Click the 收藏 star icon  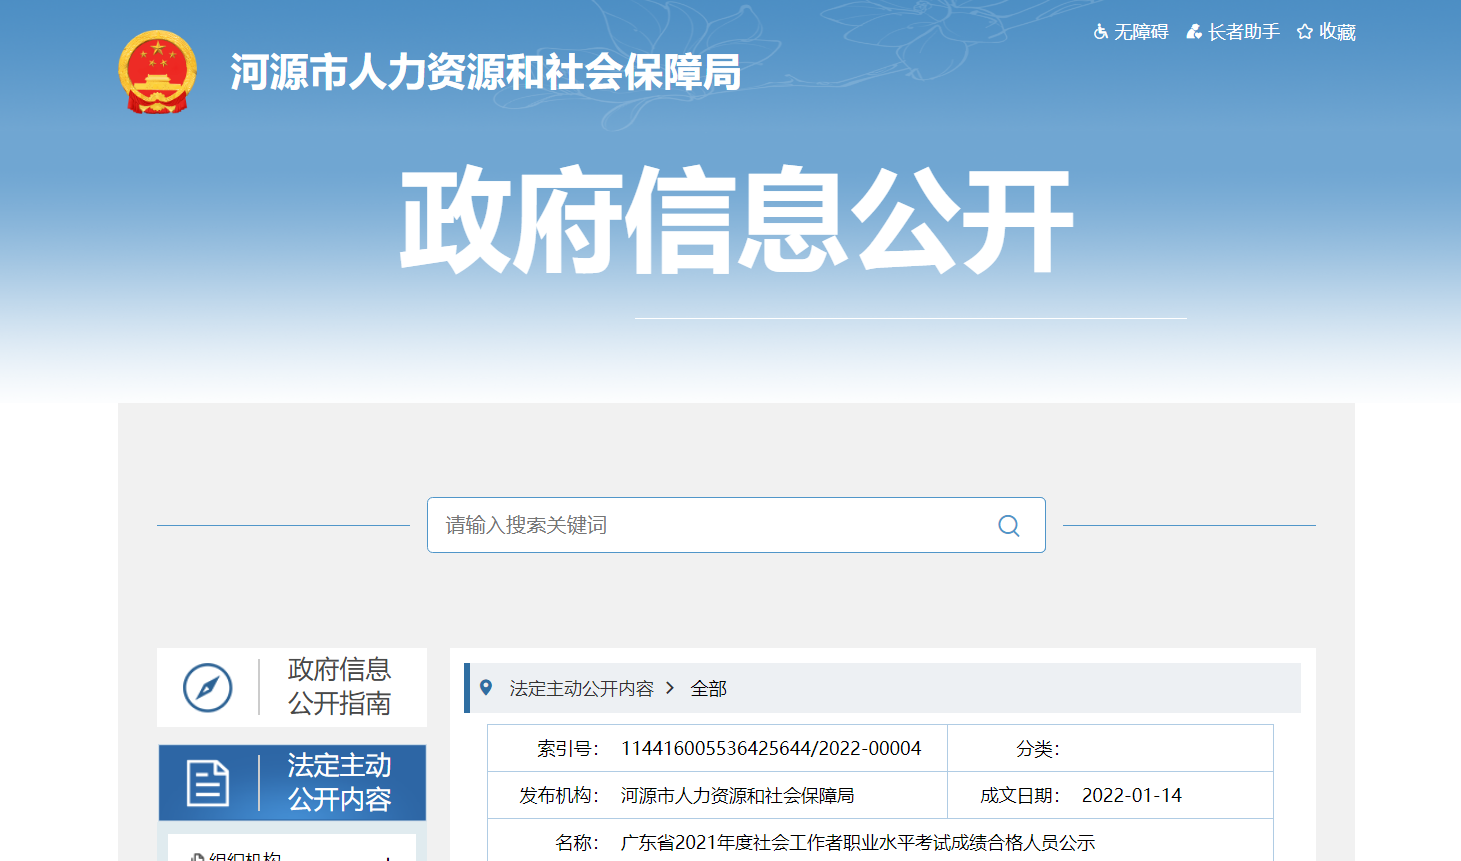point(1304,32)
